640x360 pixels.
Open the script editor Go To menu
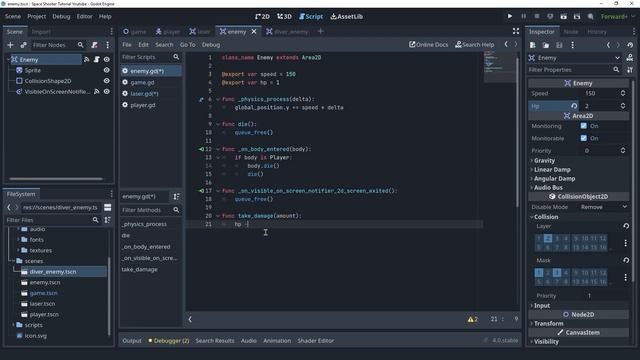[x=188, y=44]
